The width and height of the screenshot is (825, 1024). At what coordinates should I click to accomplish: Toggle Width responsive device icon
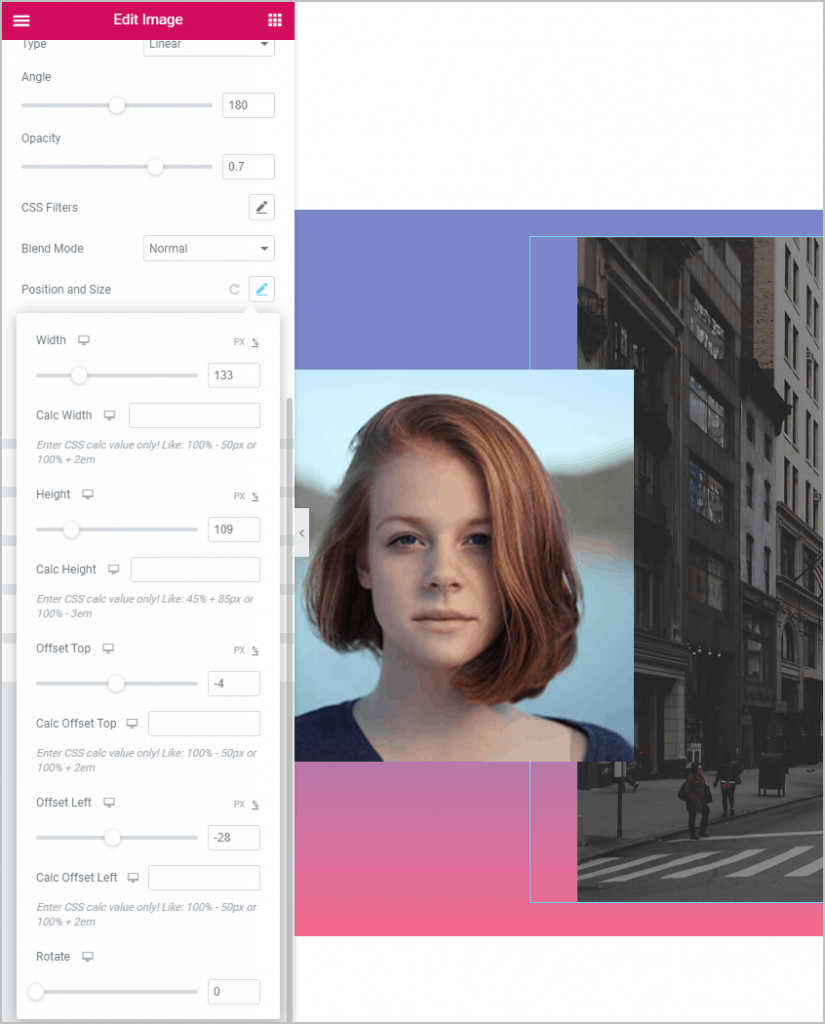point(84,340)
